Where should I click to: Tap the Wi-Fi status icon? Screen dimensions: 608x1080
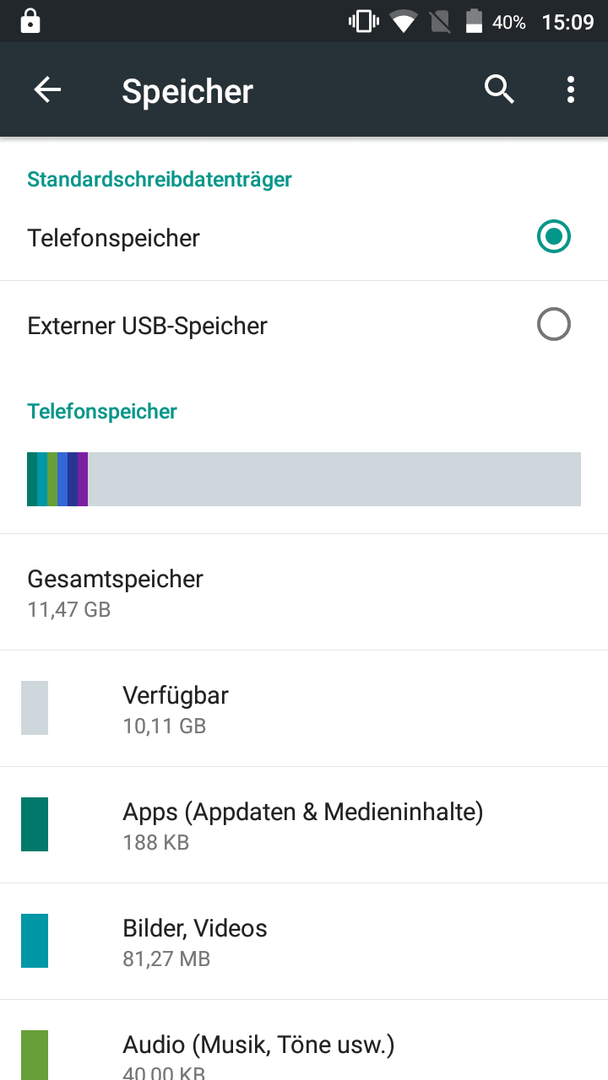[x=404, y=21]
